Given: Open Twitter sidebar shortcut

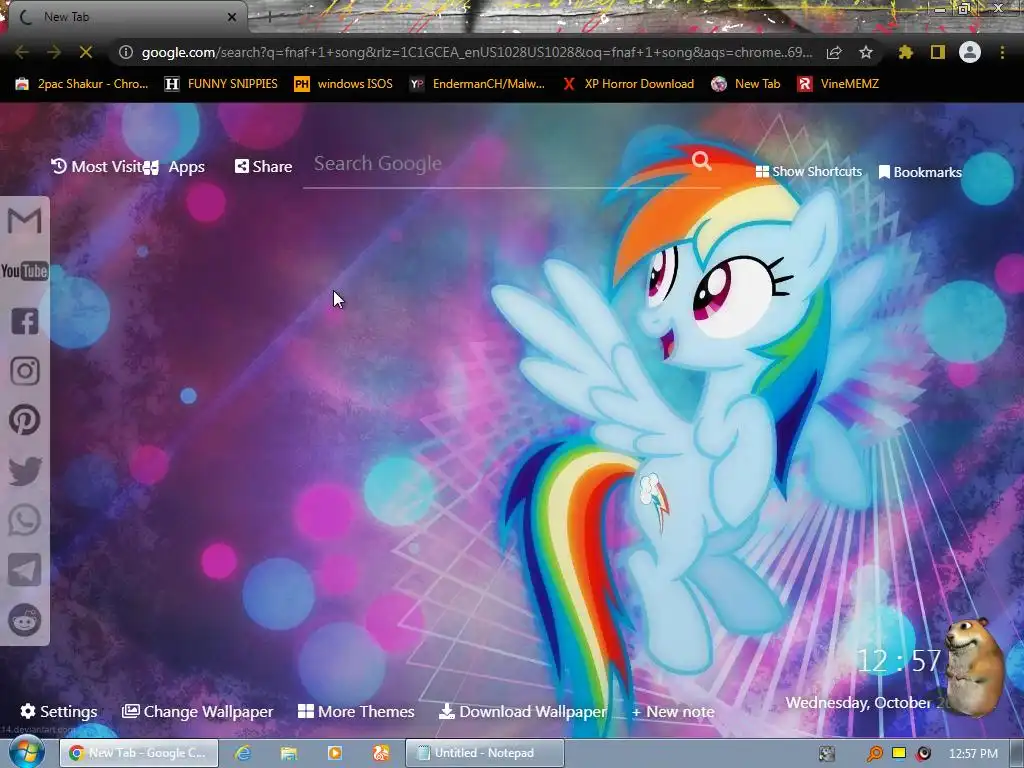Looking at the screenshot, I should [x=25, y=470].
